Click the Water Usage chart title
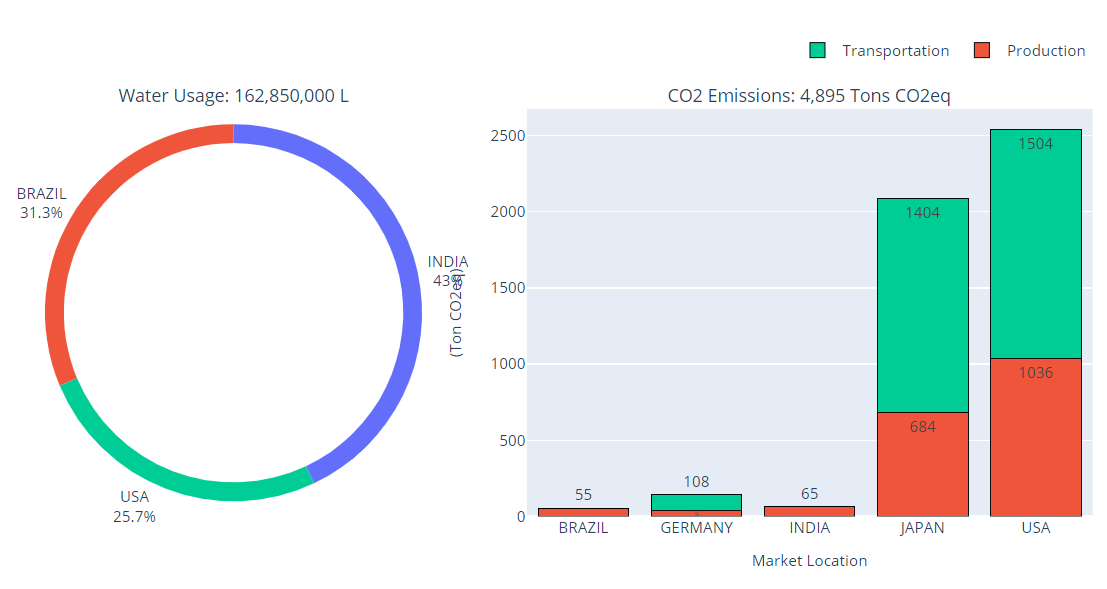The width and height of the screenshot is (1107, 589). coord(233,96)
